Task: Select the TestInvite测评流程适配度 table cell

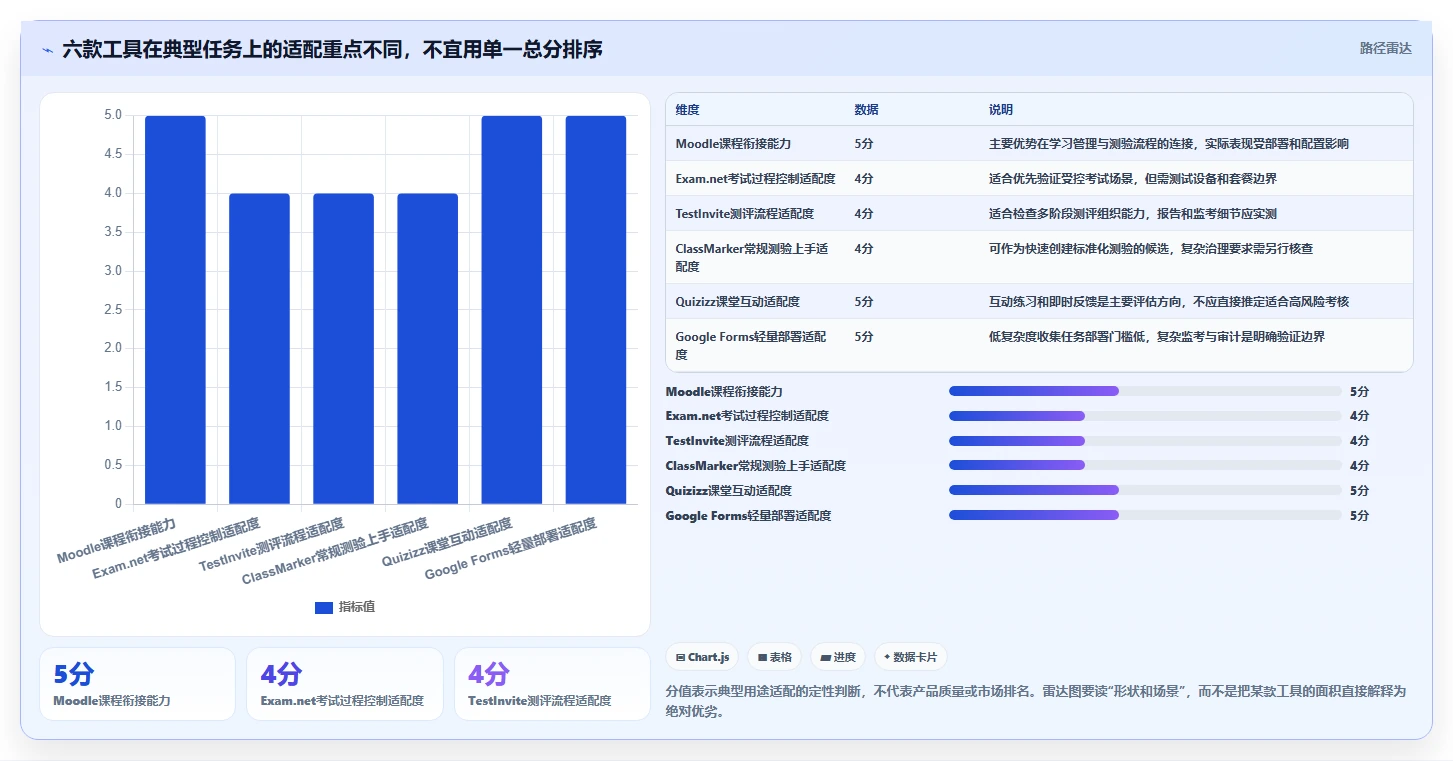Action: click(744, 214)
